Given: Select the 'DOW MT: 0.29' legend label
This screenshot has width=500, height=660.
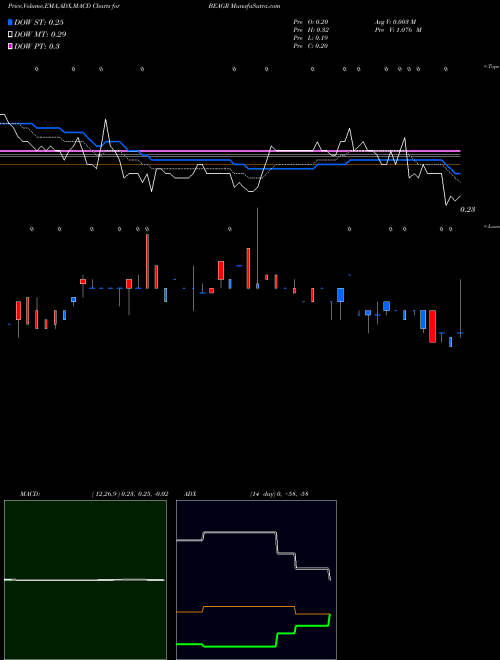Looking at the screenshot, I should point(40,34).
